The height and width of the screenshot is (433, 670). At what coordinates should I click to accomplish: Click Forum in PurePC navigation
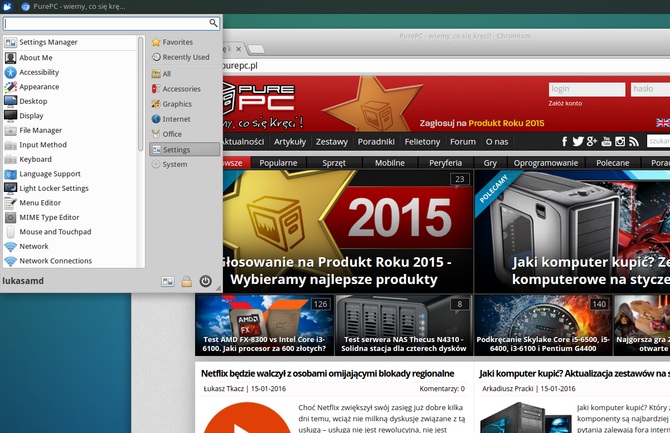[463, 142]
